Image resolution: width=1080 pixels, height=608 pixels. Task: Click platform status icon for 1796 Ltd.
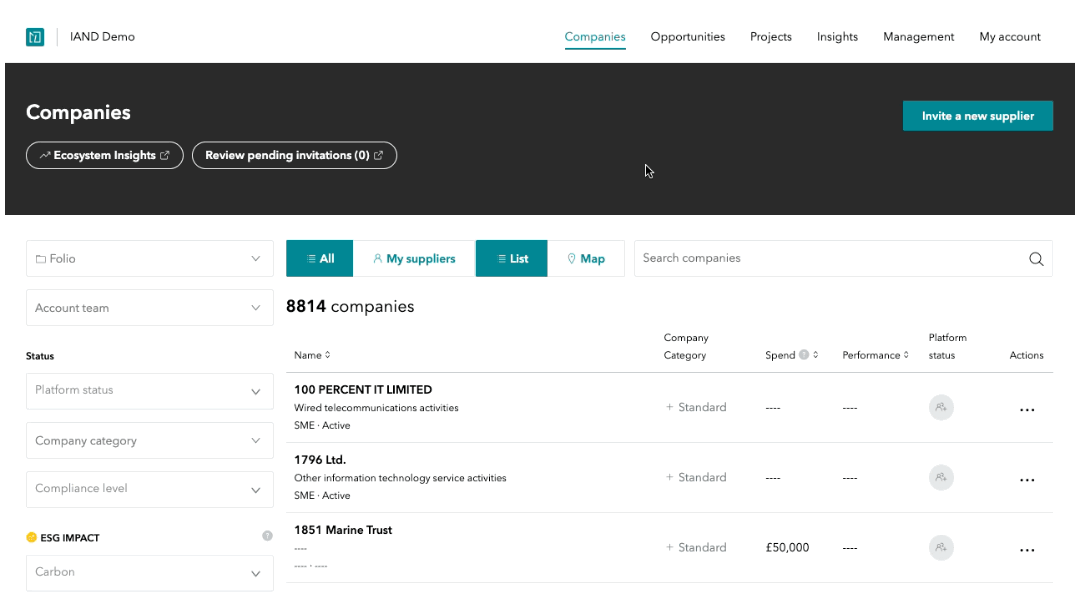(941, 477)
